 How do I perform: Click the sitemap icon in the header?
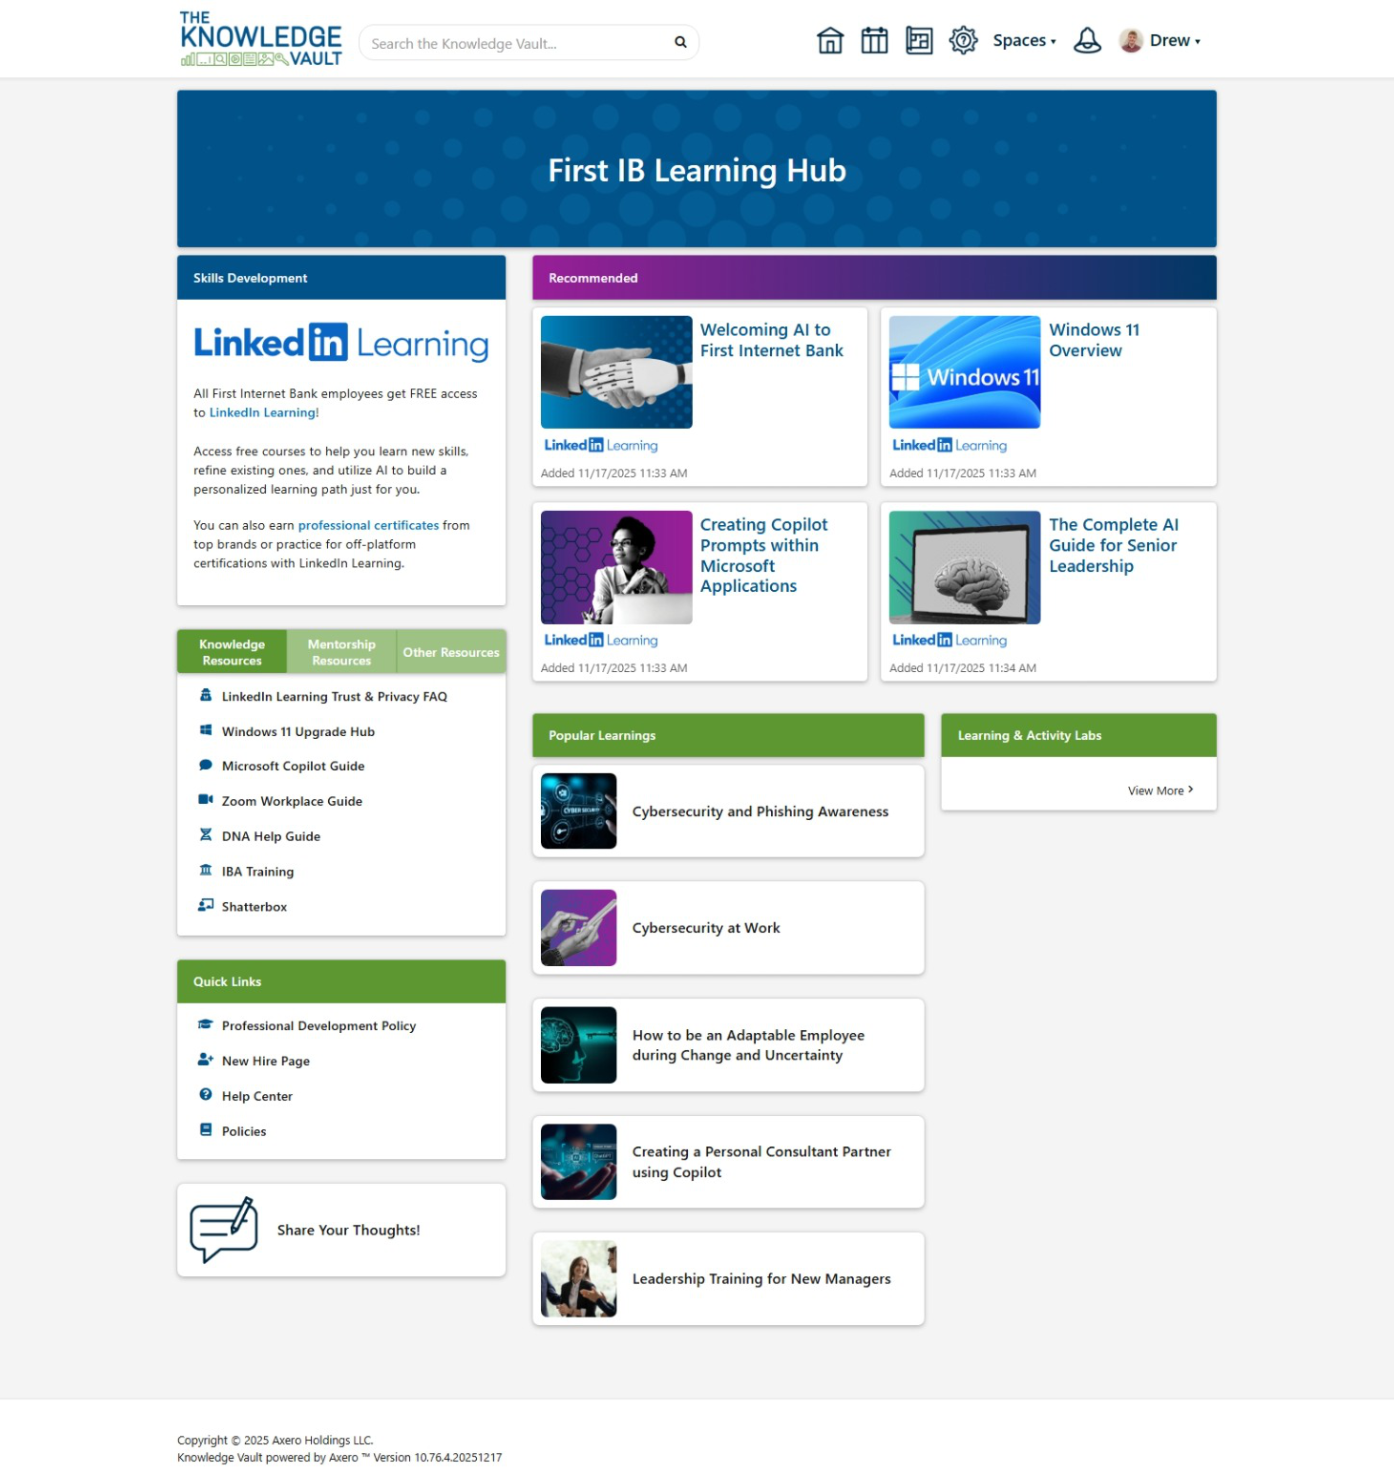[x=919, y=40]
